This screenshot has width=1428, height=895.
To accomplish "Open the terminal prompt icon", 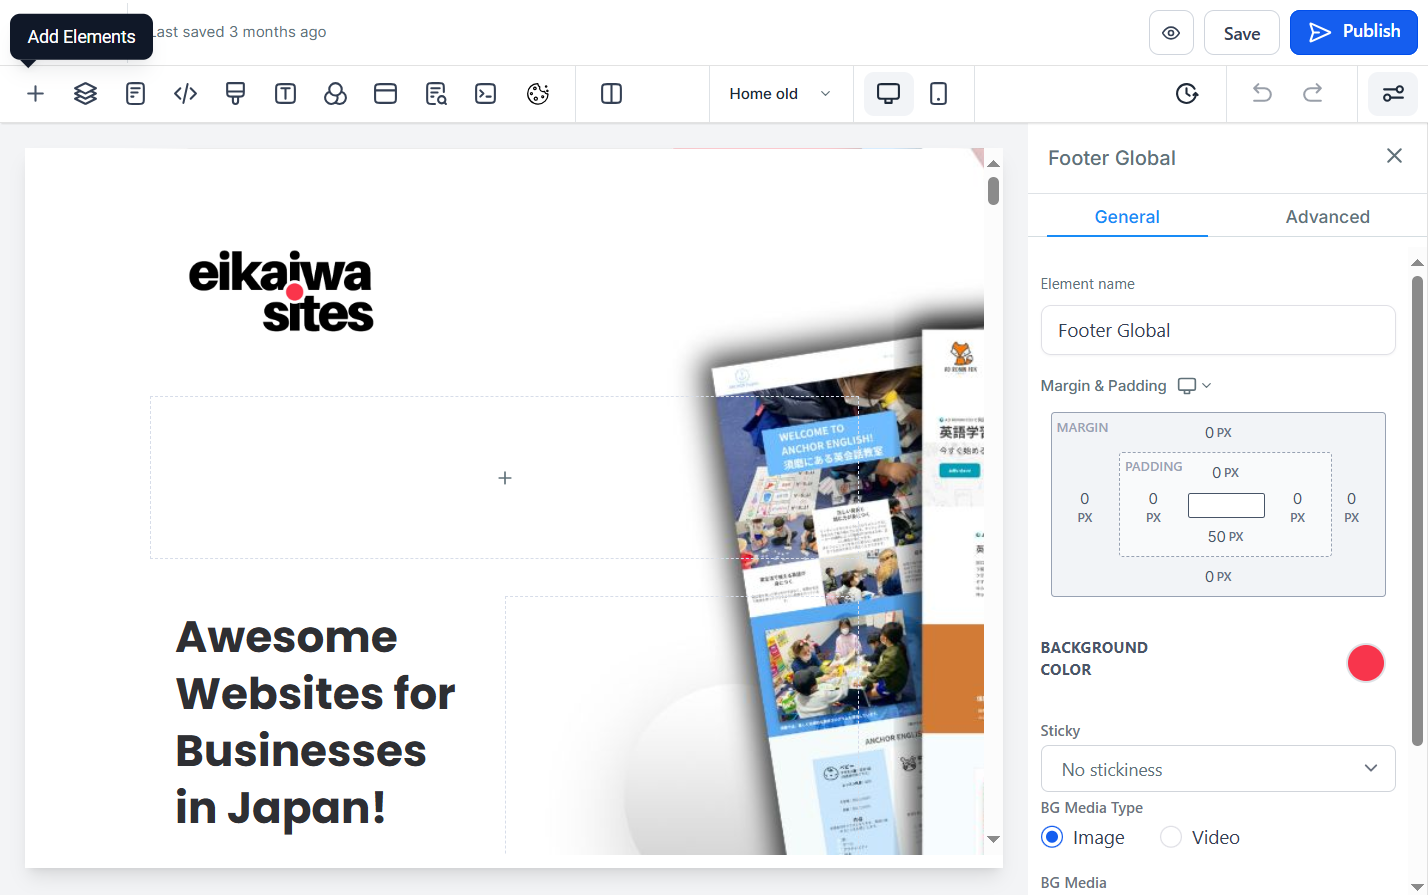I will [486, 94].
